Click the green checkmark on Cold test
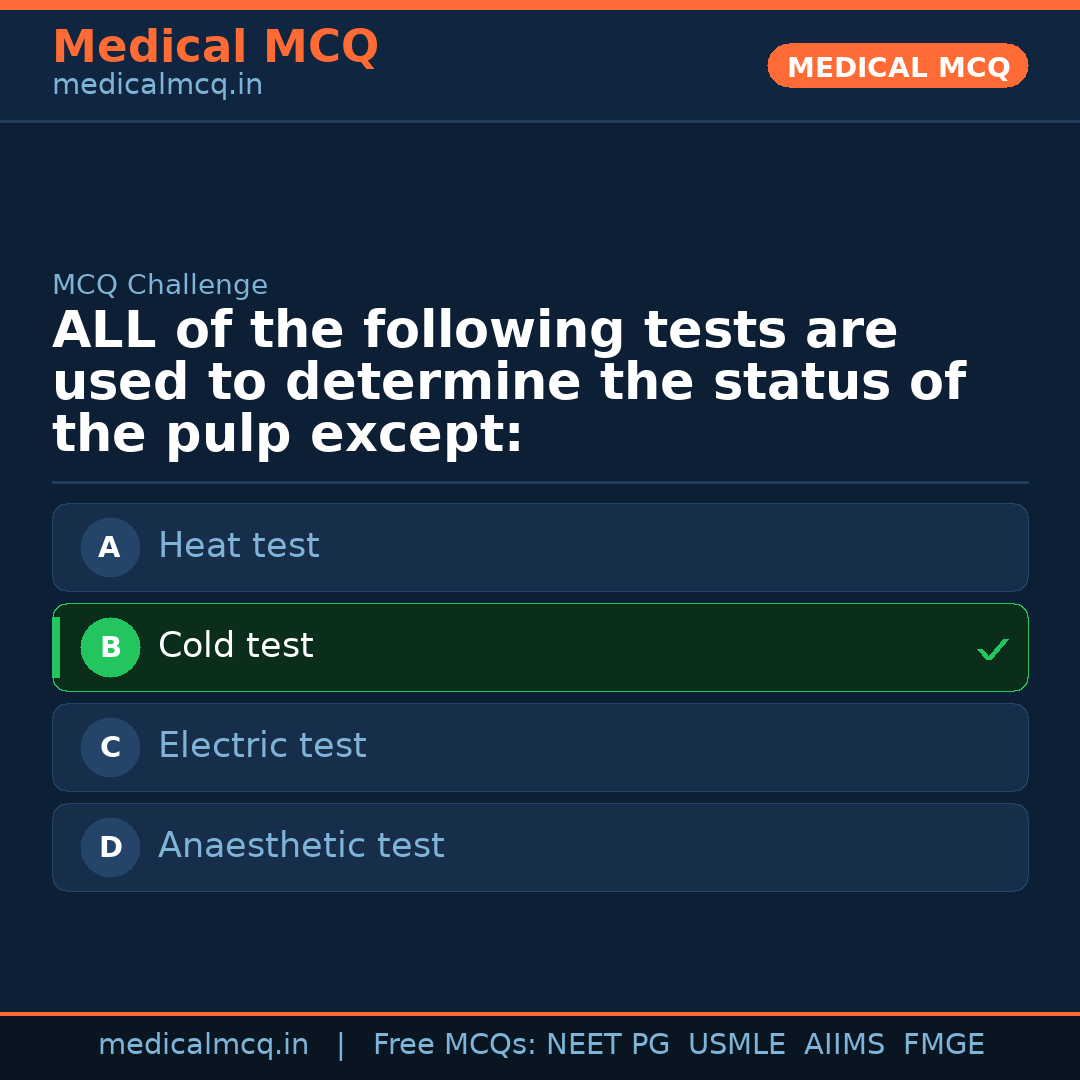This screenshot has height=1080, width=1080. coord(993,649)
